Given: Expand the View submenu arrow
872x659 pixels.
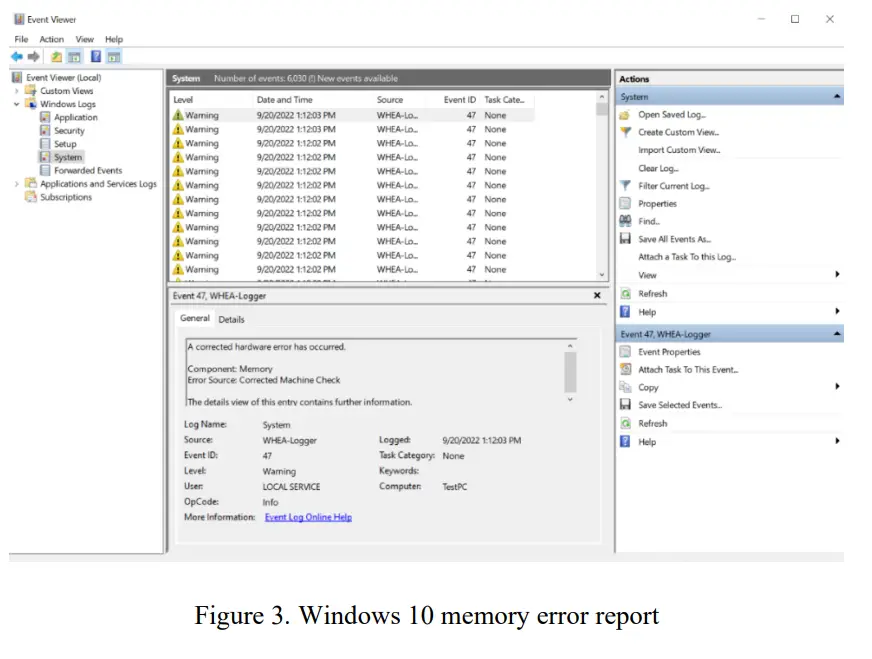Looking at the screenshot, I should pos(838,274).
